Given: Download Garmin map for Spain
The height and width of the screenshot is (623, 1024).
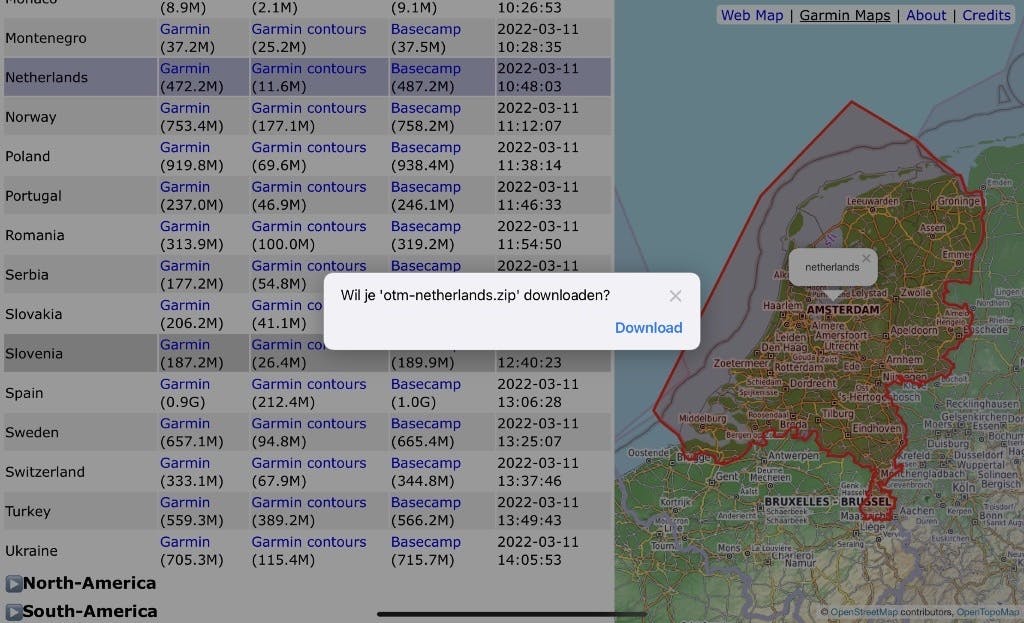Looking at the screenshot, I should pos(185,384).
